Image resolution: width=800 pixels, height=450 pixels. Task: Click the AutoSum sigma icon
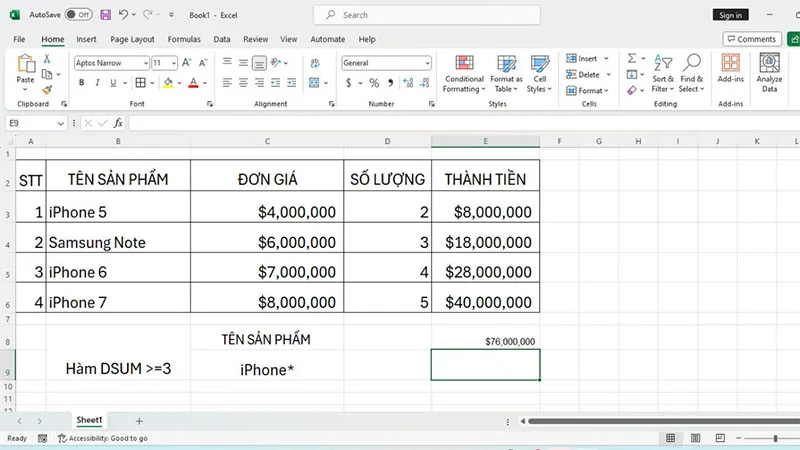coord(632,58)
